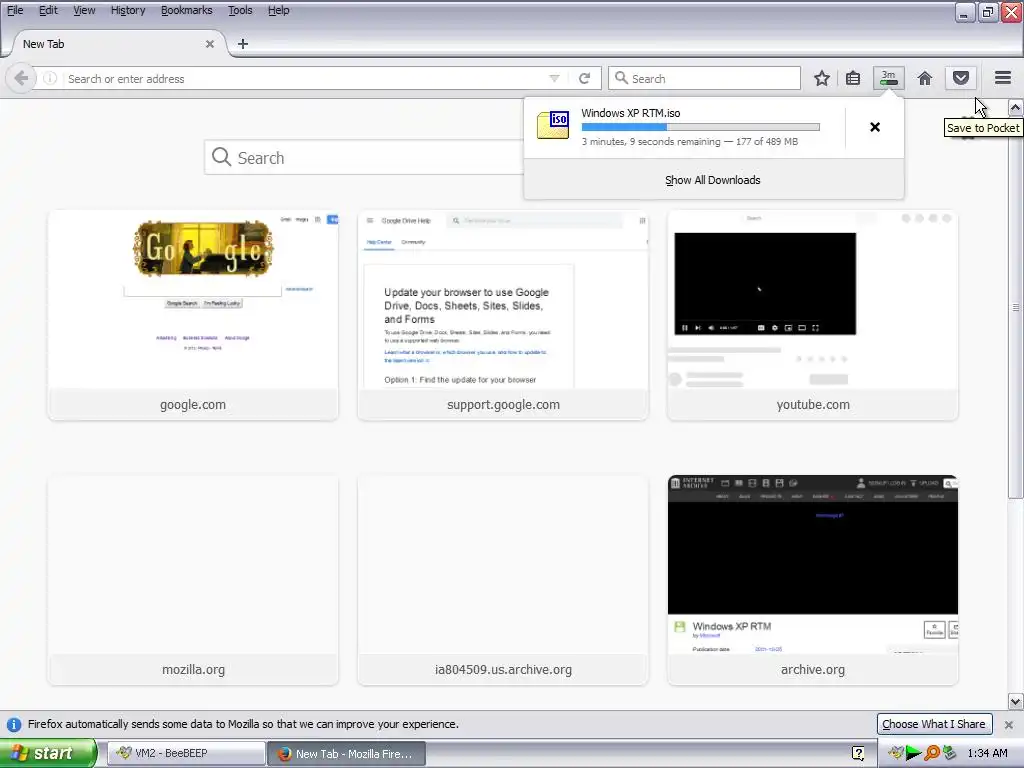This screenshot has width=1024, height=768.
Task: Open the mozilla.org tile
Action: click(193, 580)
